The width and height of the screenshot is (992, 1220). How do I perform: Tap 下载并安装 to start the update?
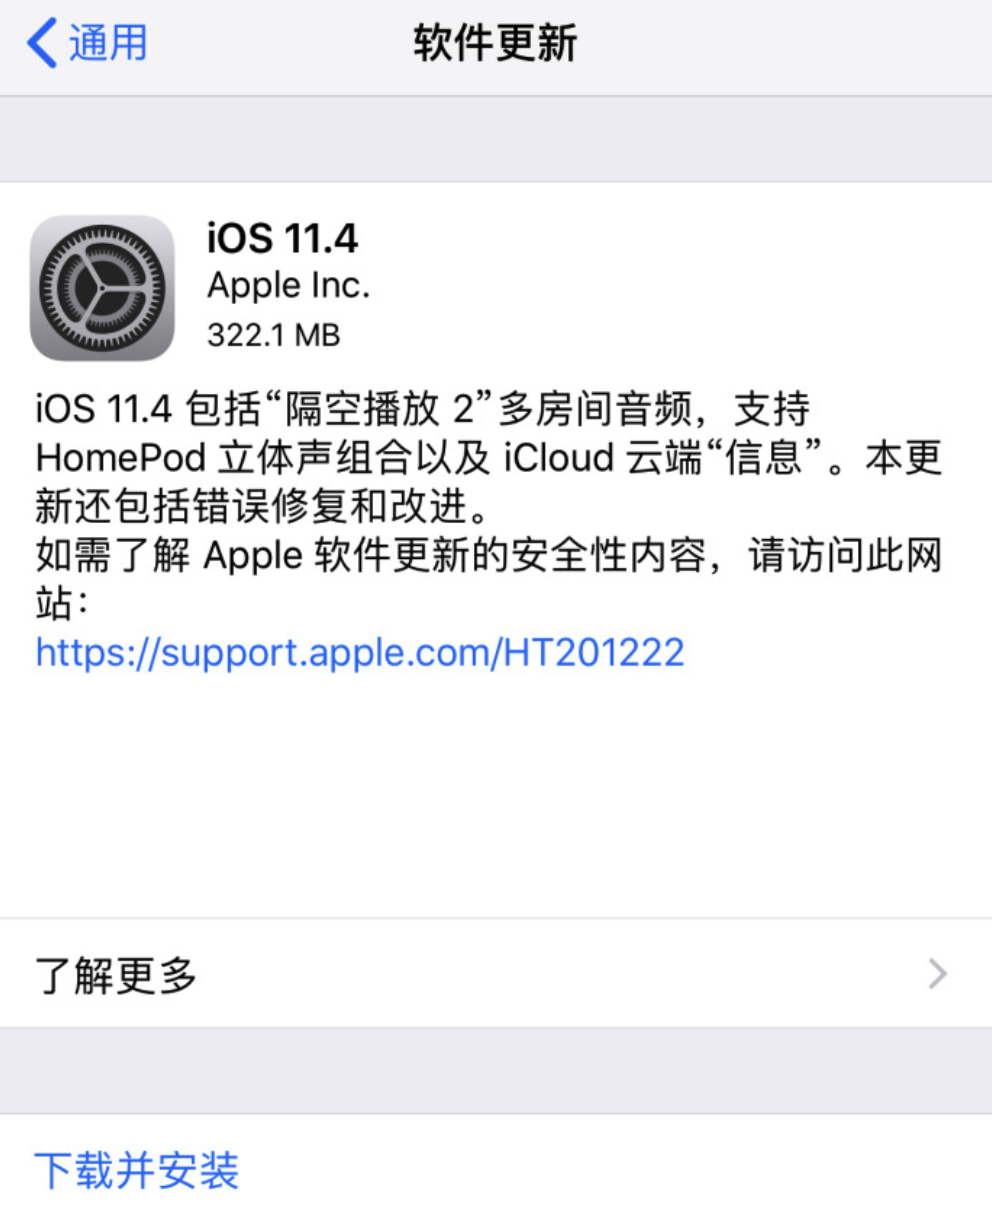137,1170
